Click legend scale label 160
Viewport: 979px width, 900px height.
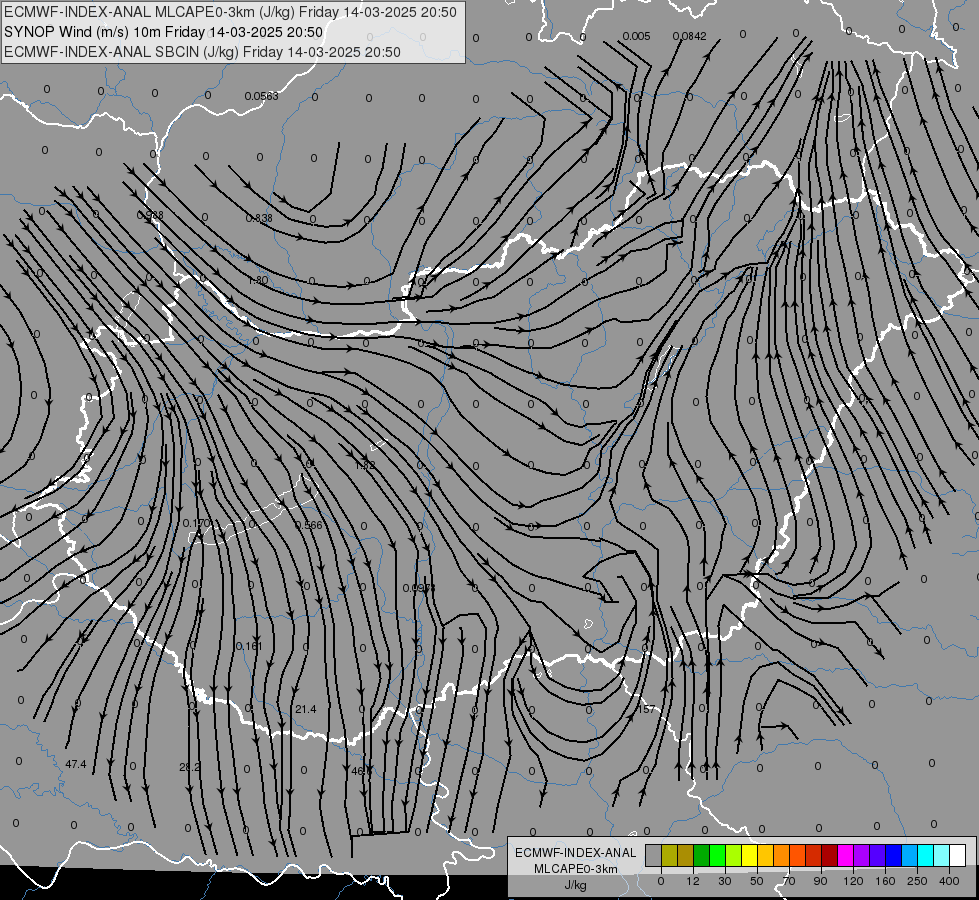click(x=885, y=881)
